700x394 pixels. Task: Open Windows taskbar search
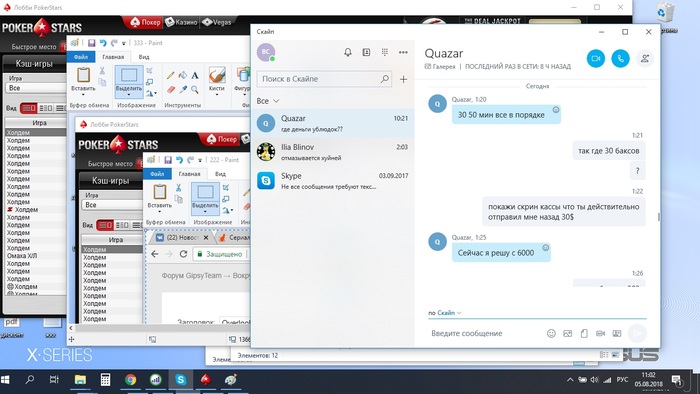30,380
